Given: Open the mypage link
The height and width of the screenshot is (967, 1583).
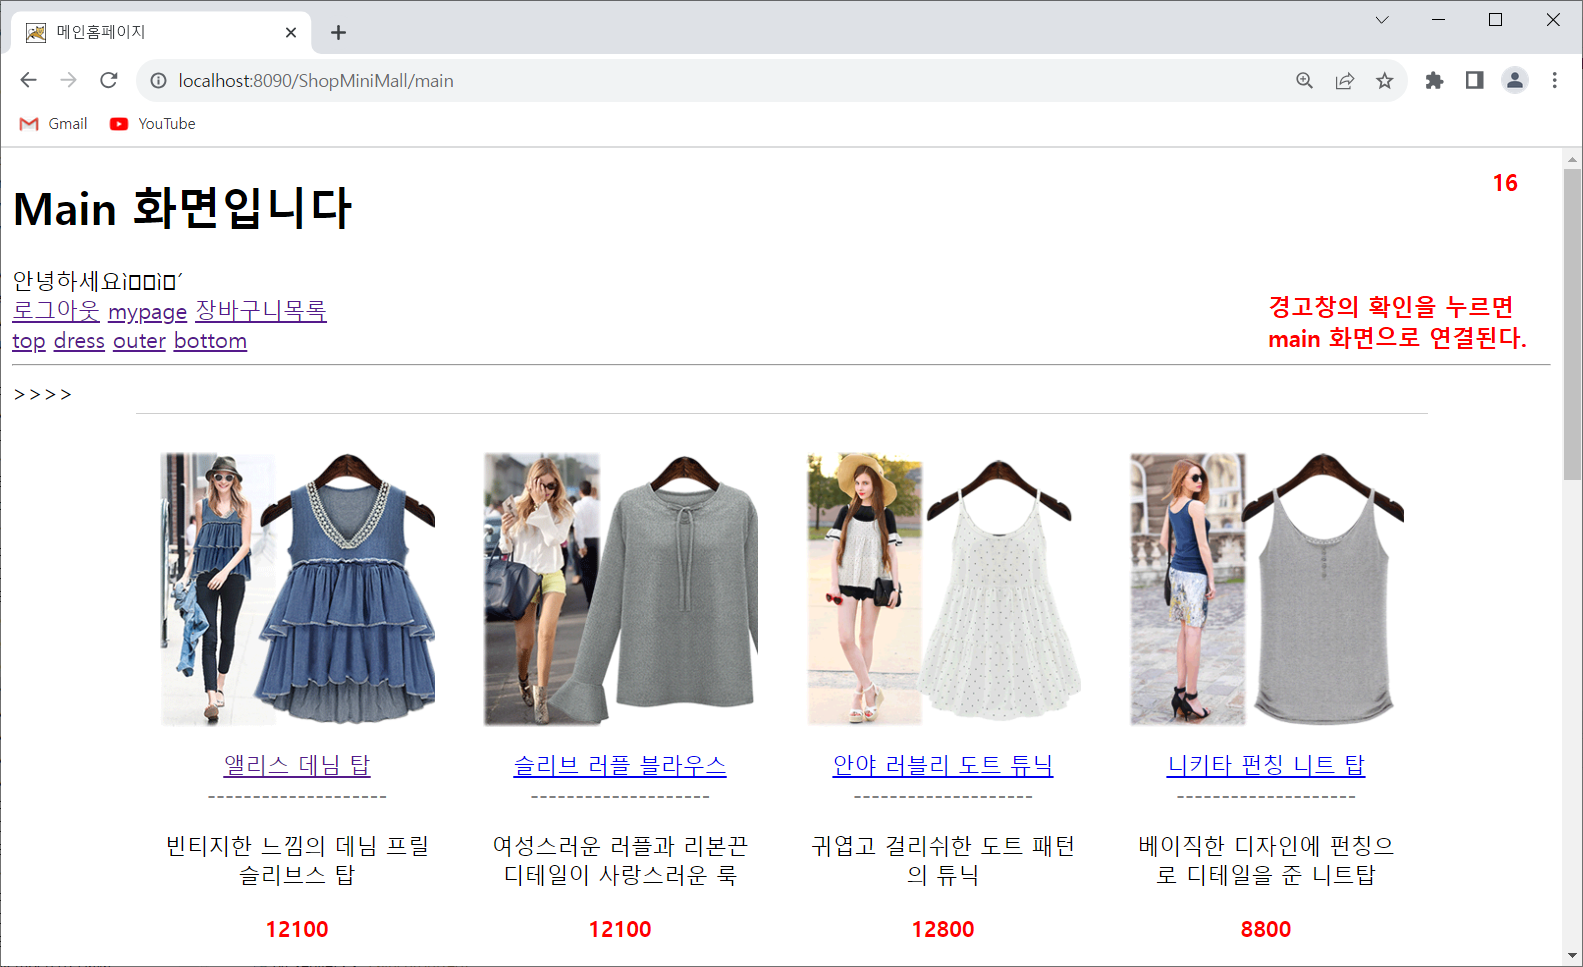Looking at the screenshot, I should point(147,311).
